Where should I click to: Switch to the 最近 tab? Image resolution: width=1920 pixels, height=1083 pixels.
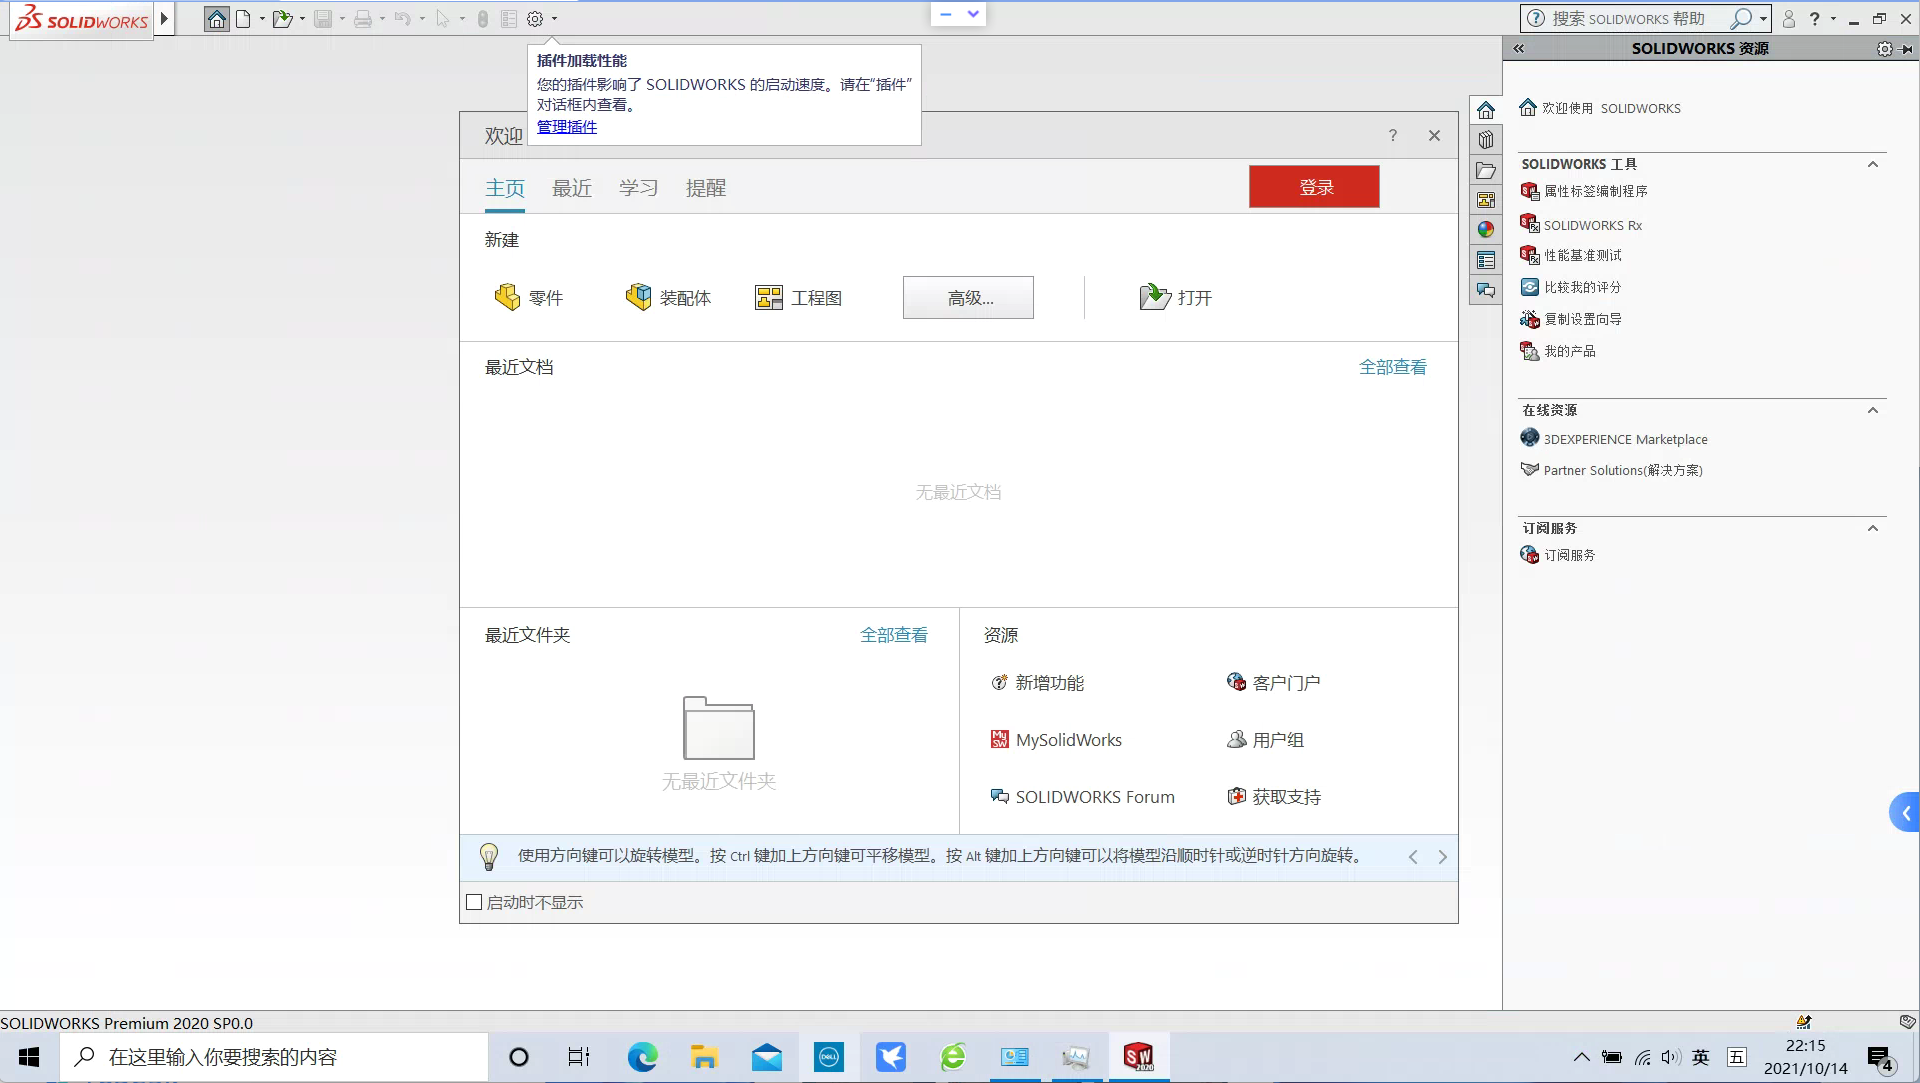tap(572, 188)
